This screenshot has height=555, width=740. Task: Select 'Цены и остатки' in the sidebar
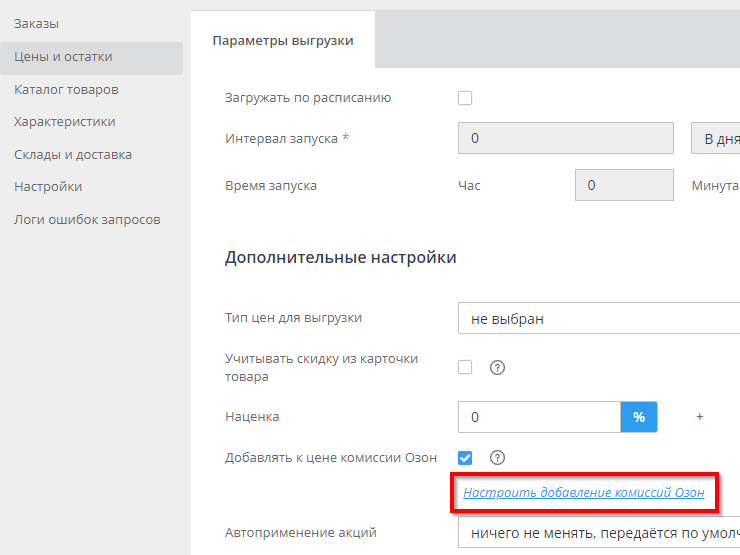(x=63, y=57)
